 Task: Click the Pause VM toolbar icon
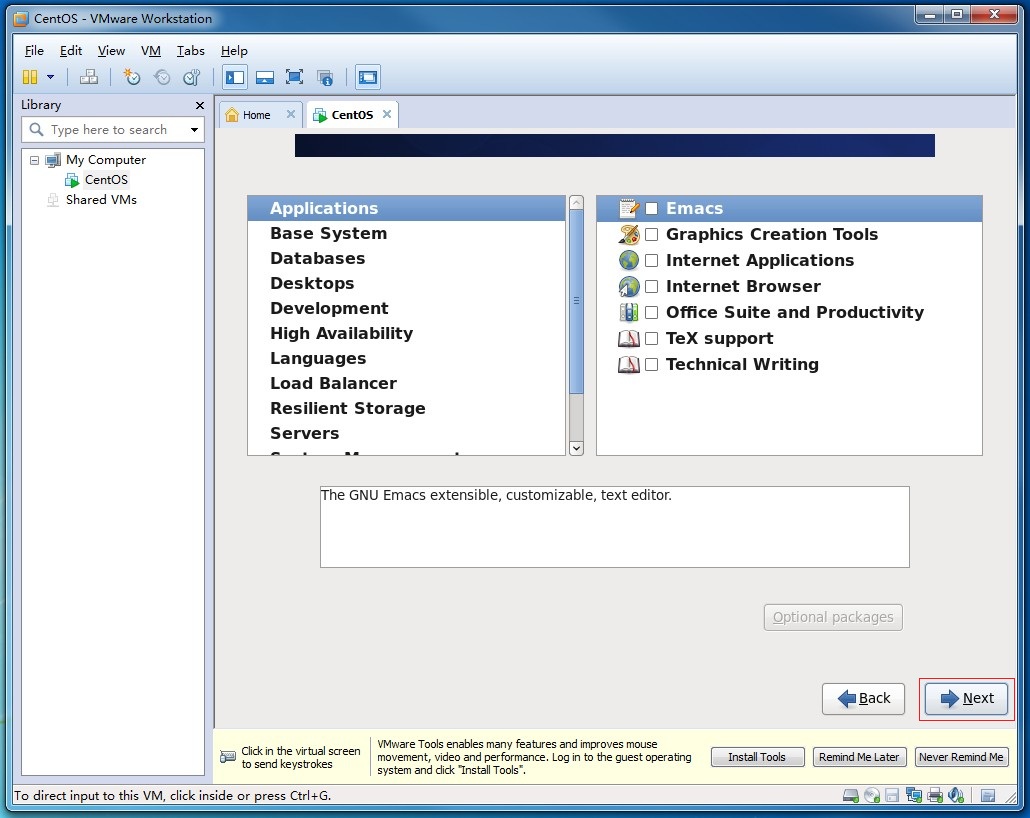pyautogui.click(x=29, y=77)
